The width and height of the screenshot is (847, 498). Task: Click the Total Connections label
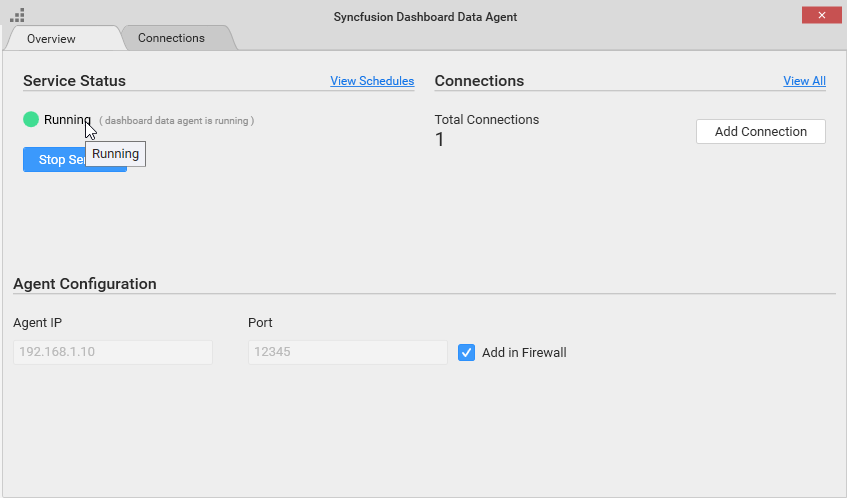[487, 120]
